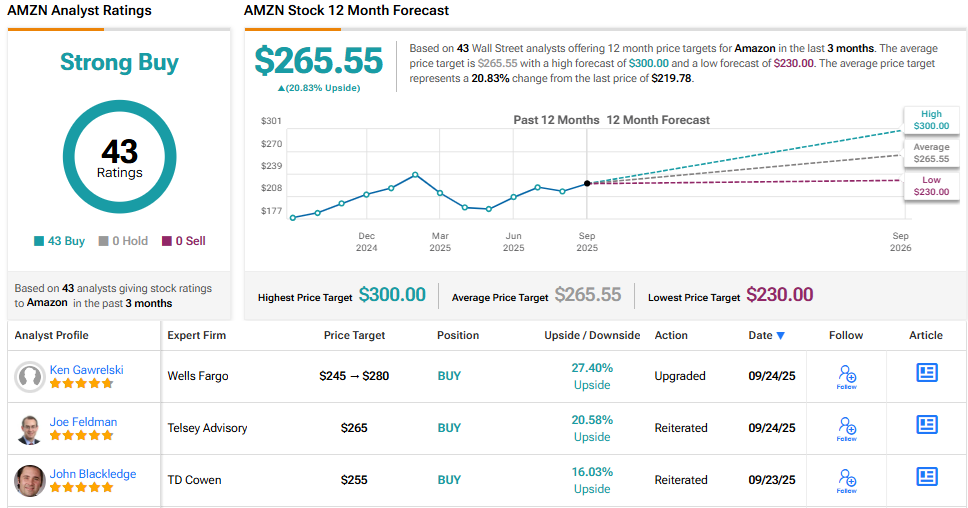Image resolution: width=968 pixels, height=508 pixels.
Task: Click the AMZN Stock 12 Month Forecast heading
Action: click(346, 10)
